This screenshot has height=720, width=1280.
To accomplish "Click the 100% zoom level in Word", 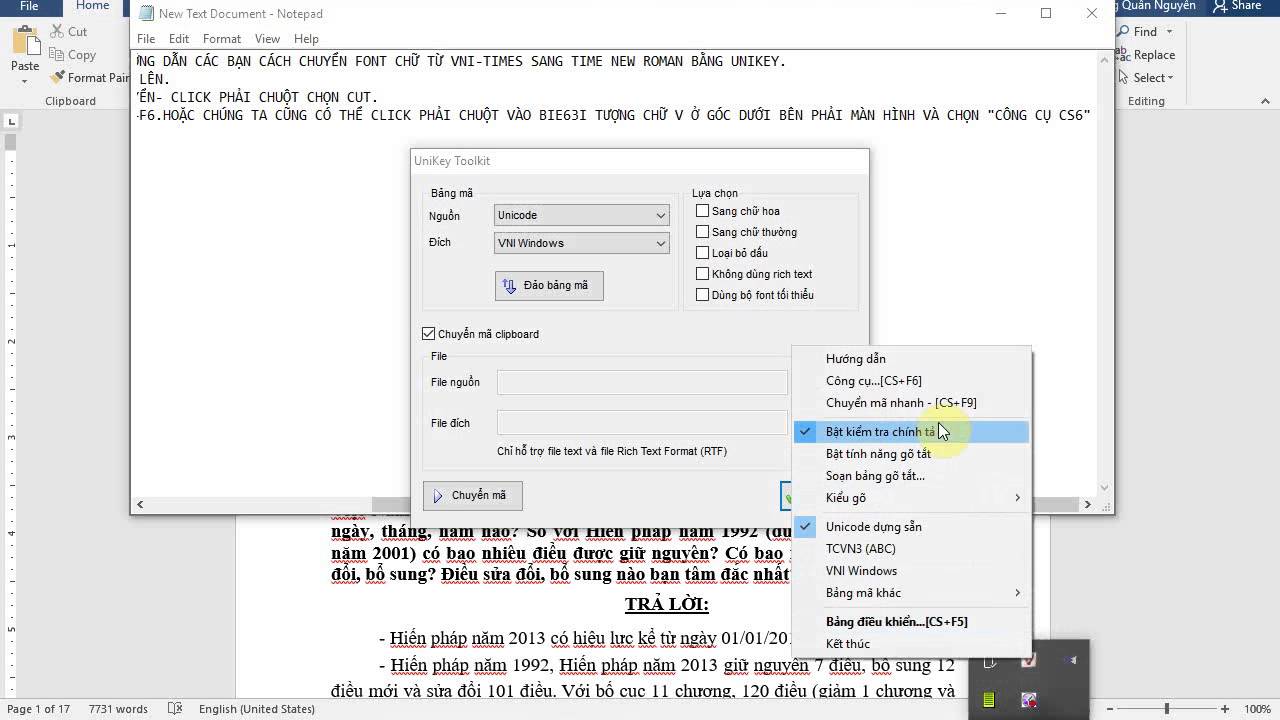I will point(1257,709).
